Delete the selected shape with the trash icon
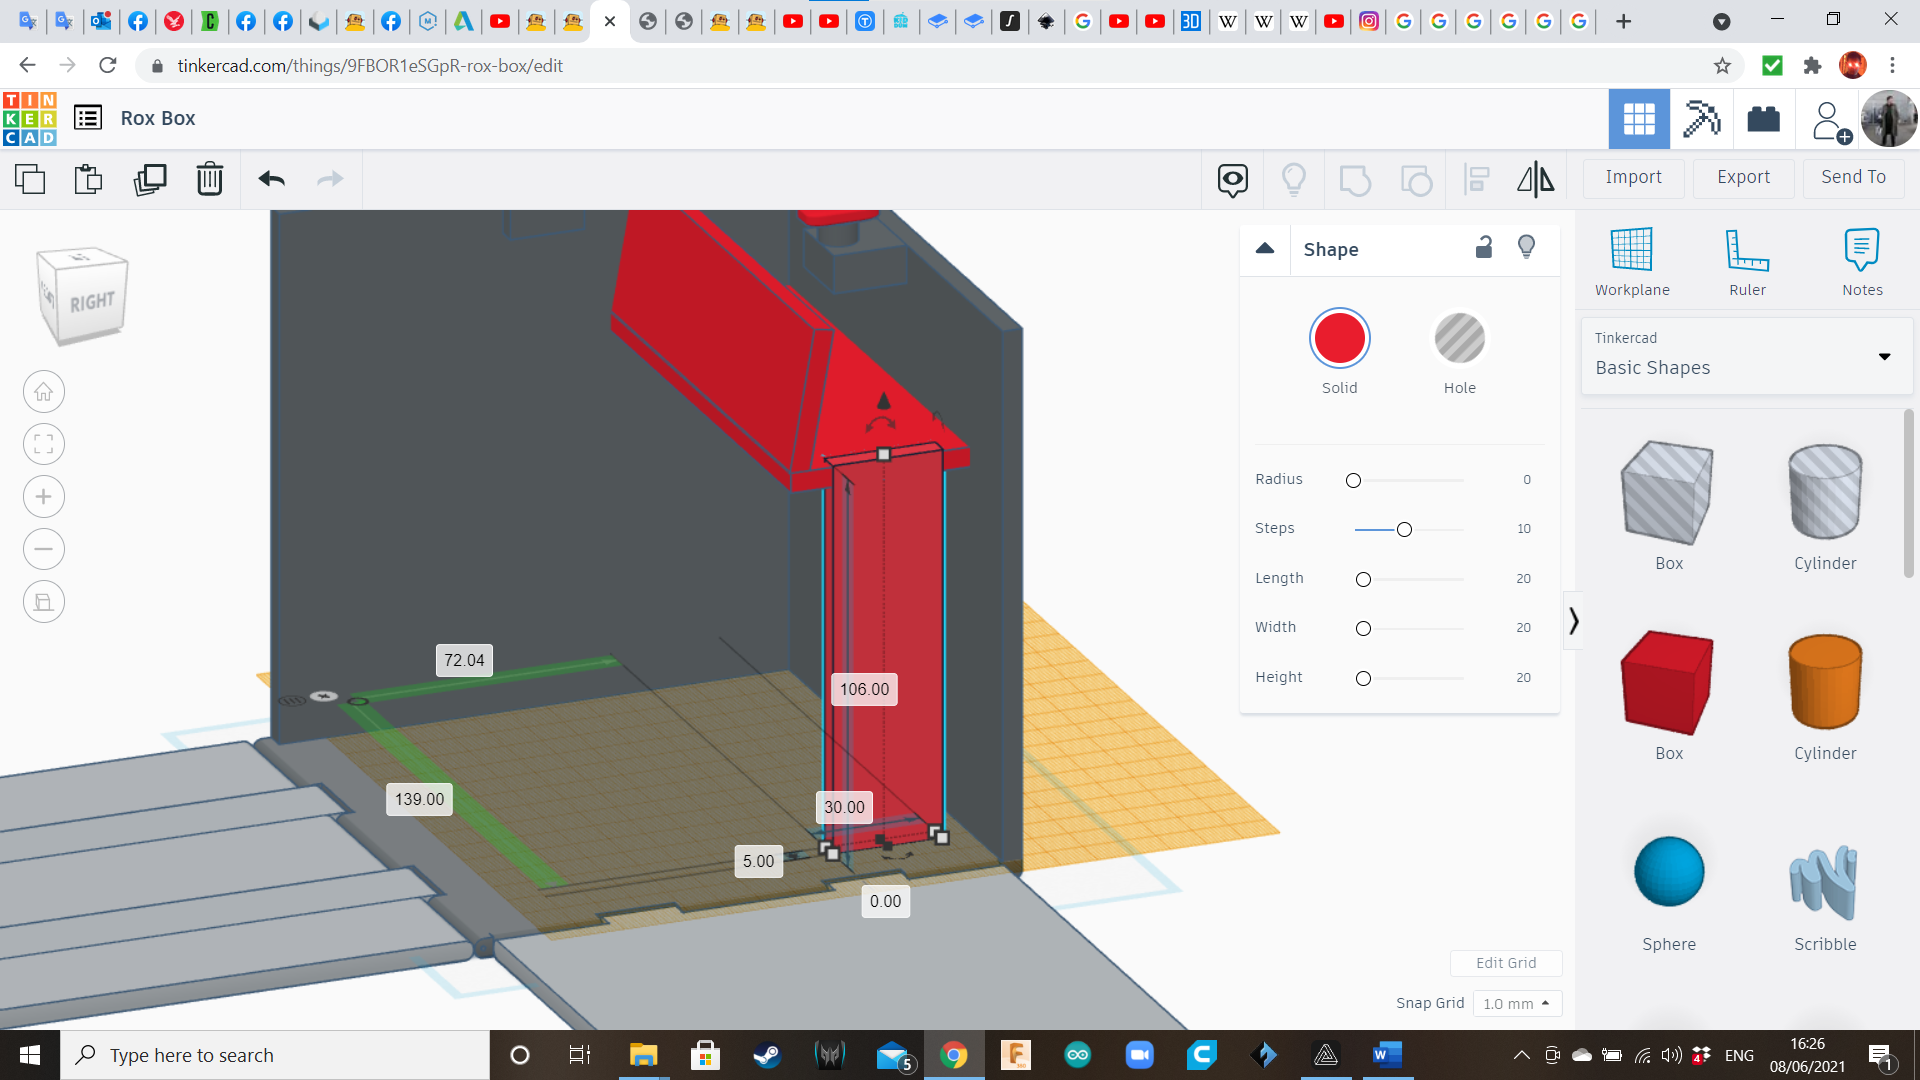 click(210, 179)
